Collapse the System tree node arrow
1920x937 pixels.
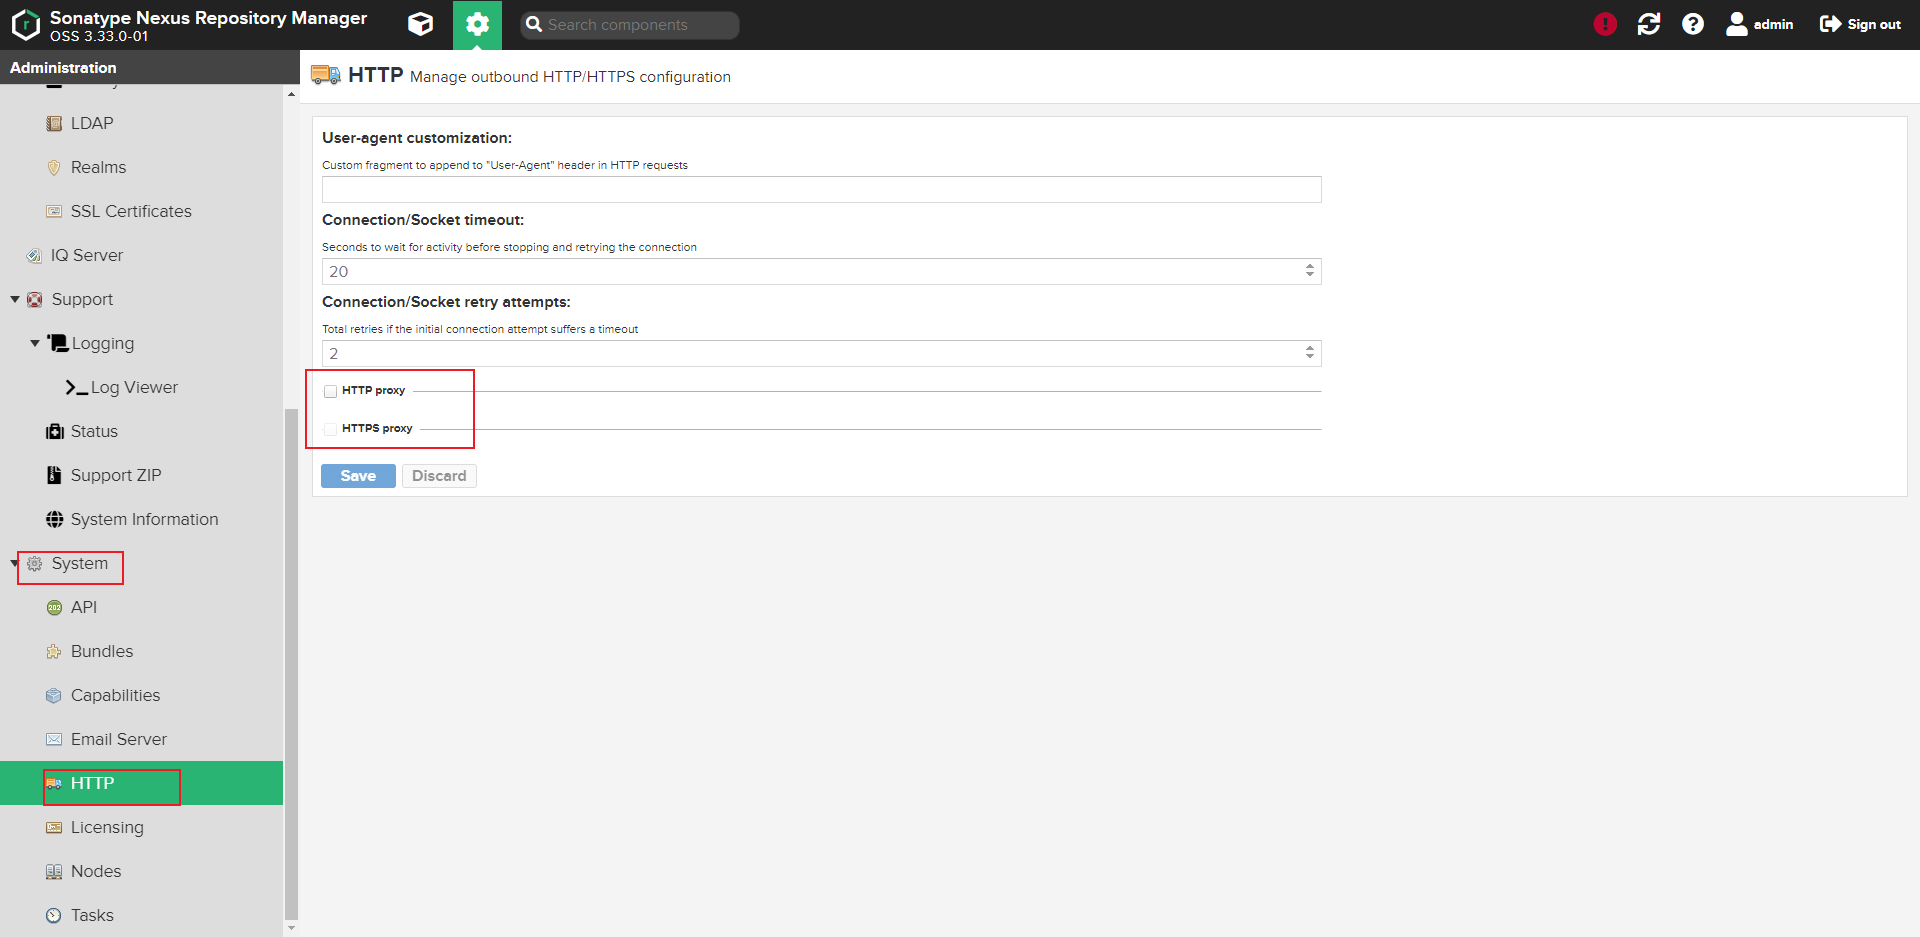[15, 563]
